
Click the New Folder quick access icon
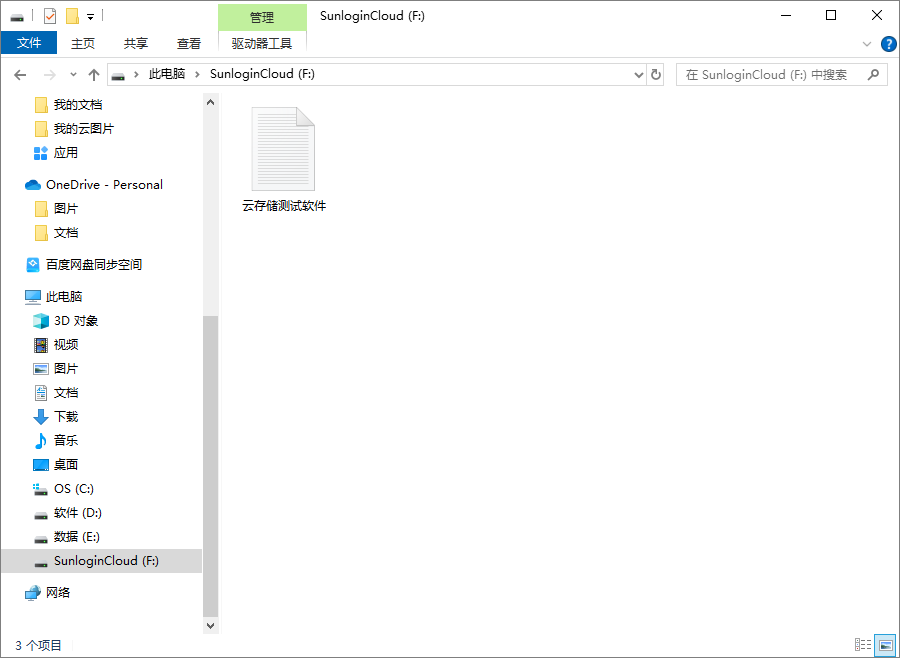[72, 16]
